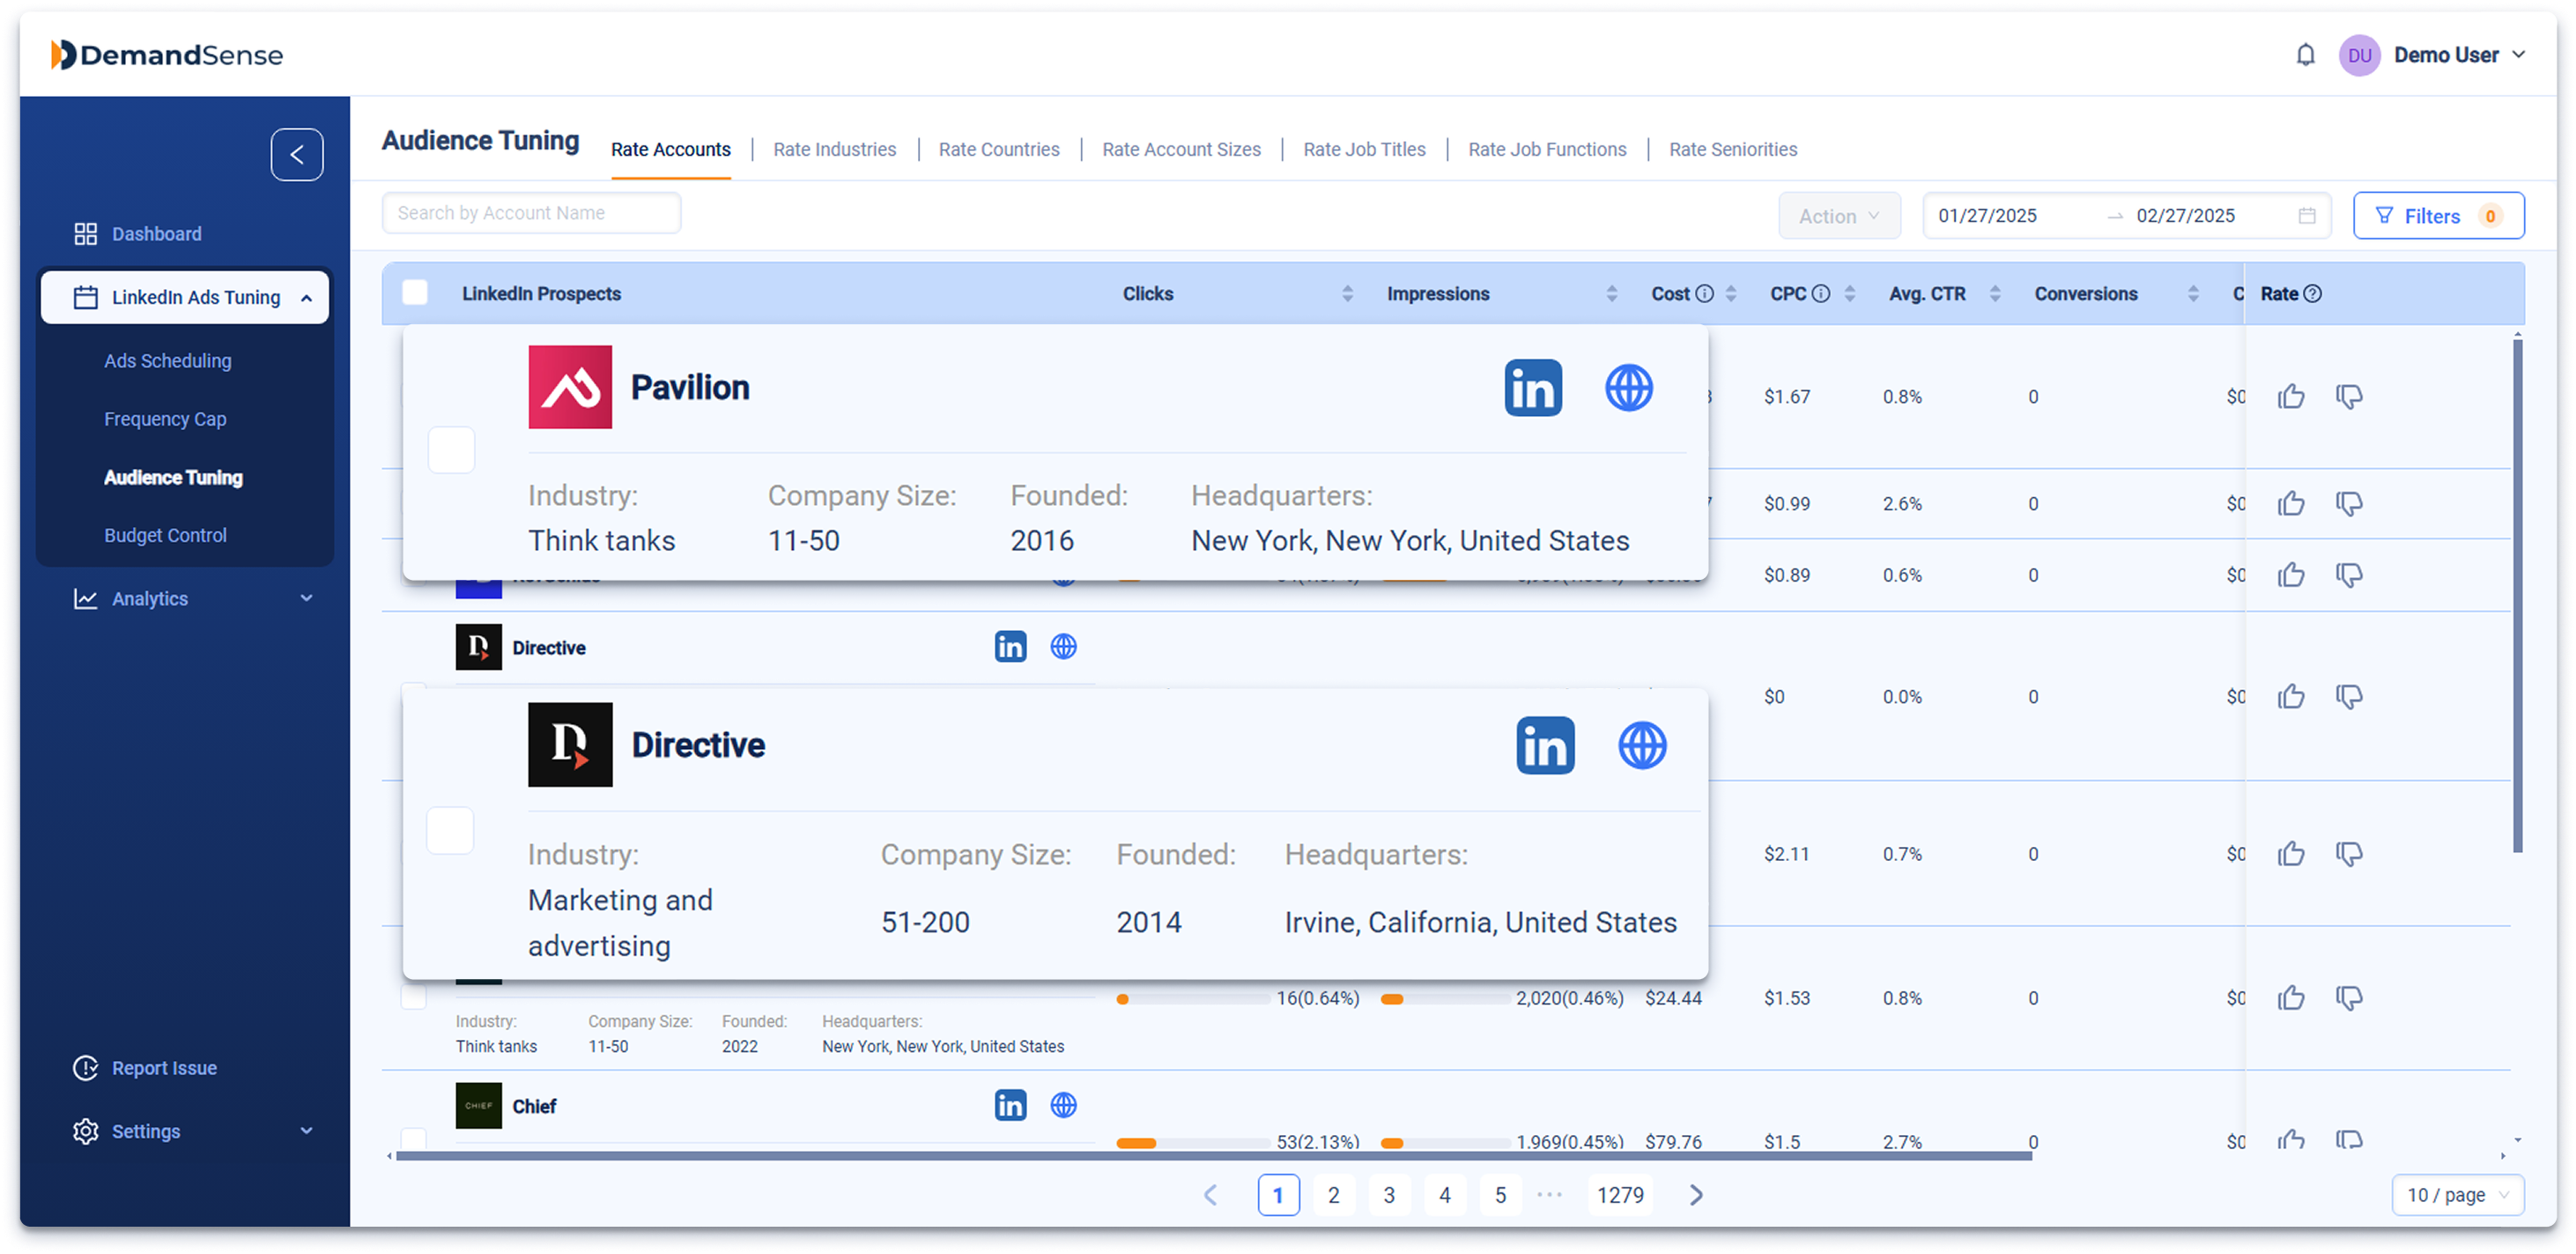Expand the Settings sidebar section
Image resolution: width=2576 pixels, height=1254 pixels.
pos(193,1132)
